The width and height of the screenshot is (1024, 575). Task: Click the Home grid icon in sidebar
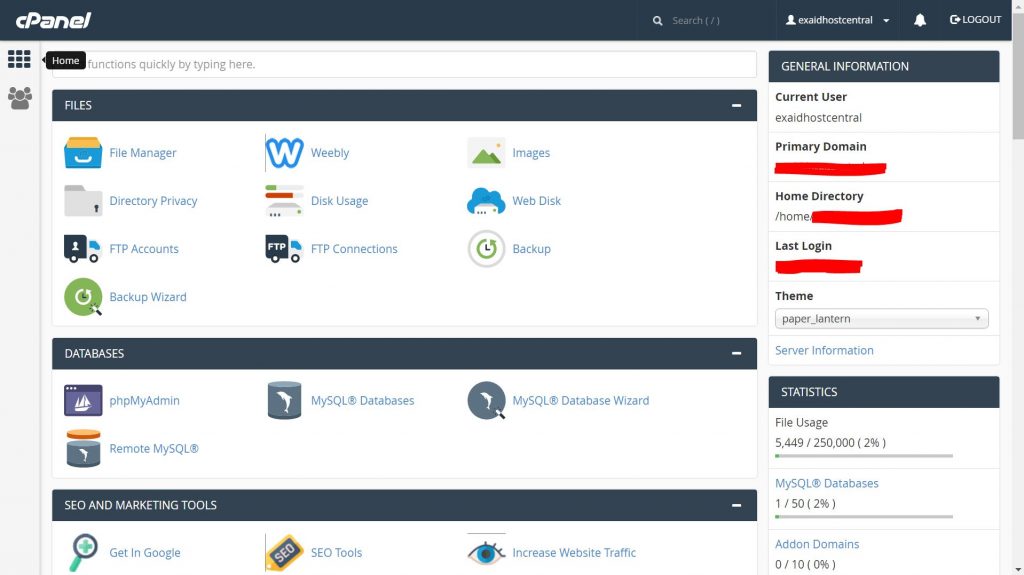click(19, 59)
